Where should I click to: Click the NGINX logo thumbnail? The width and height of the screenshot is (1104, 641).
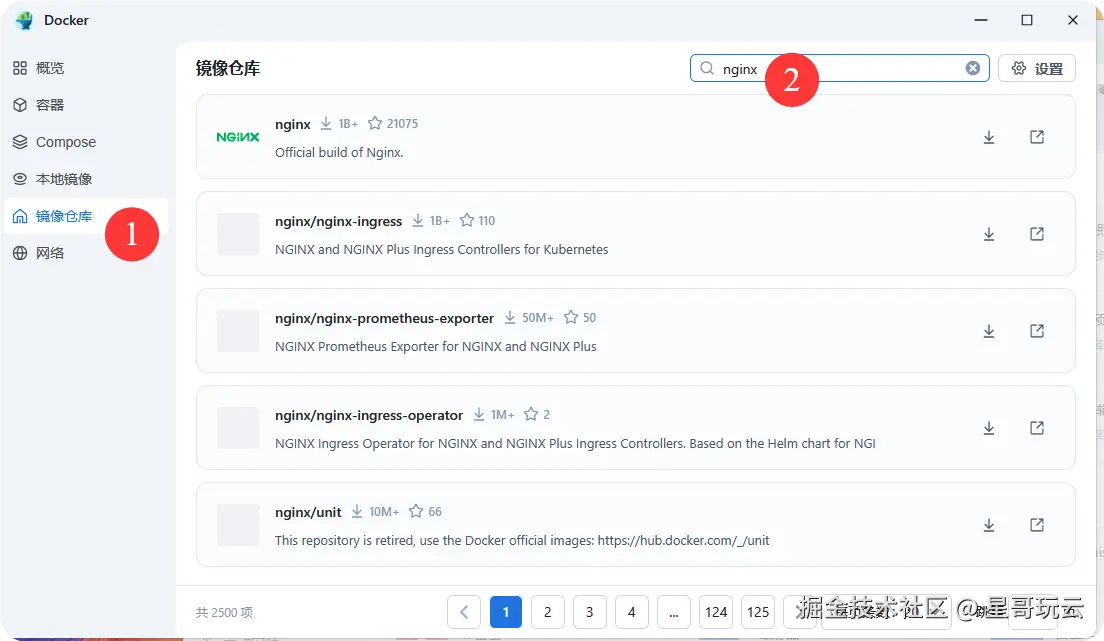tap(238, 137)
